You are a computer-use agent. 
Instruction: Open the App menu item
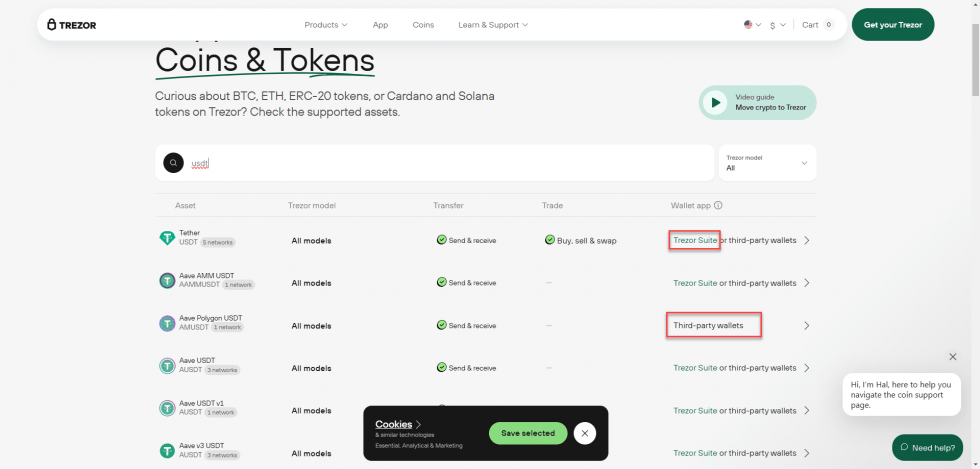[380, 24]
